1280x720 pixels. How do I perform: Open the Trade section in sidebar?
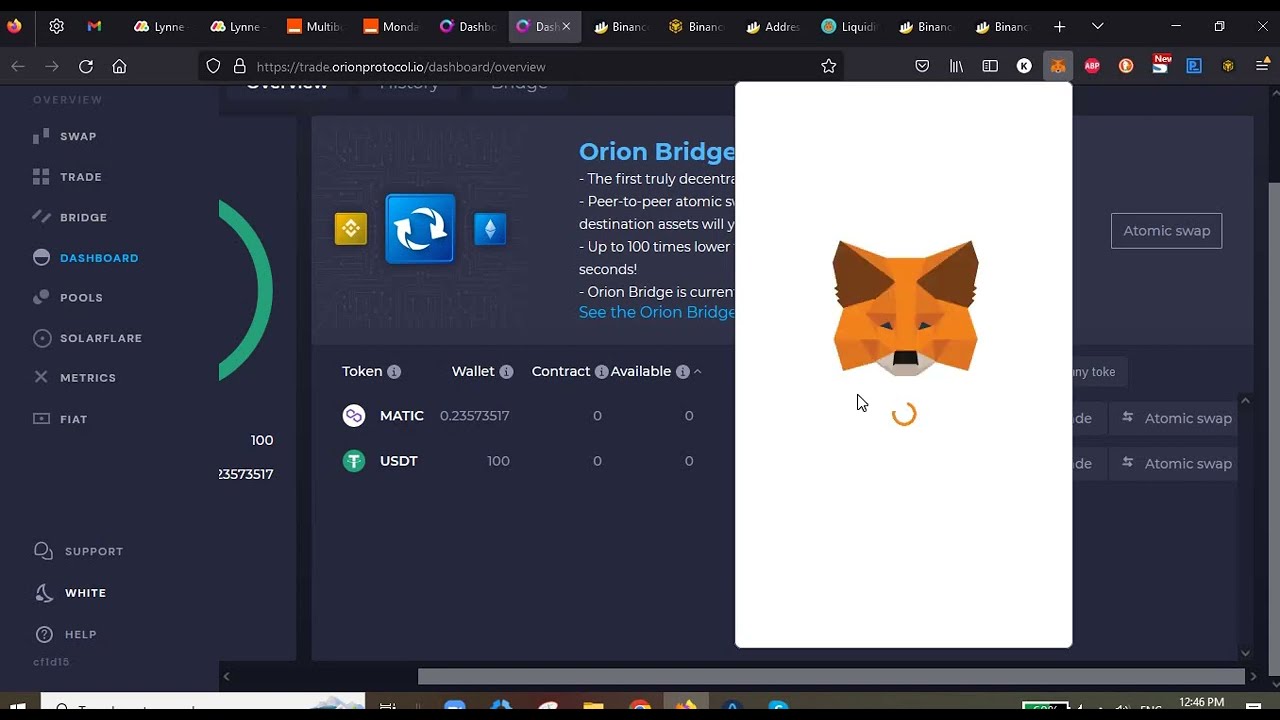point(67,177)
